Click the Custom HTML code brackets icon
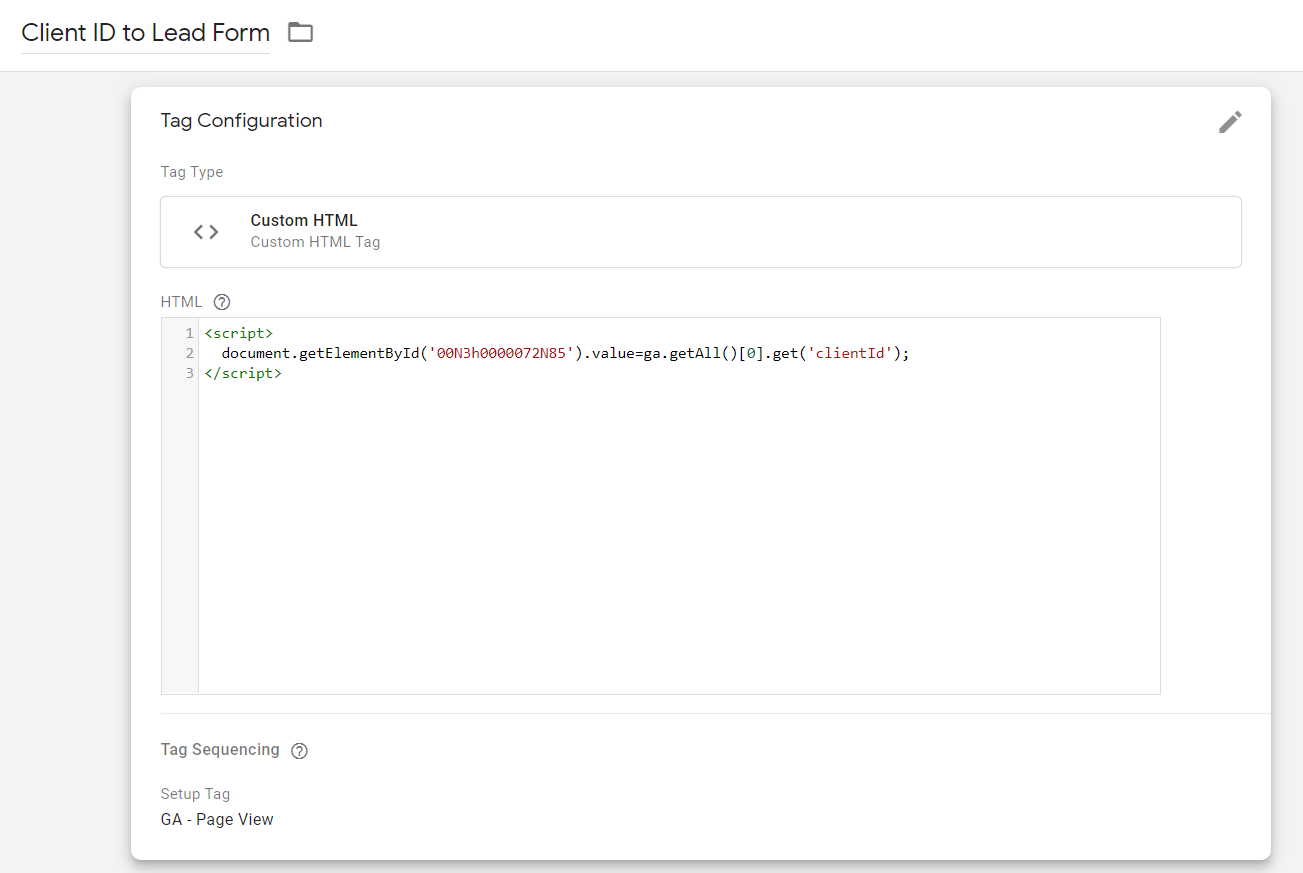Screen dimensions: 1303x873 pos(206,232)
